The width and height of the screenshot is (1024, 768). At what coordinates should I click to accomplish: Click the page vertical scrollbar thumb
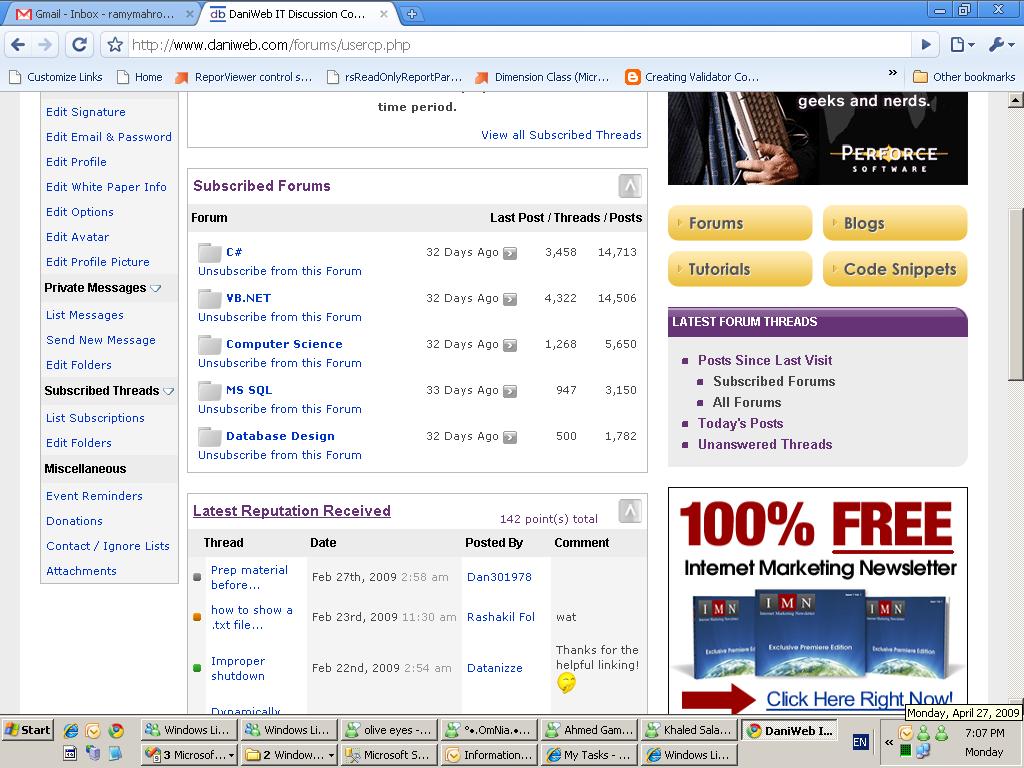pyautogui.click(x=1016, y=294)
